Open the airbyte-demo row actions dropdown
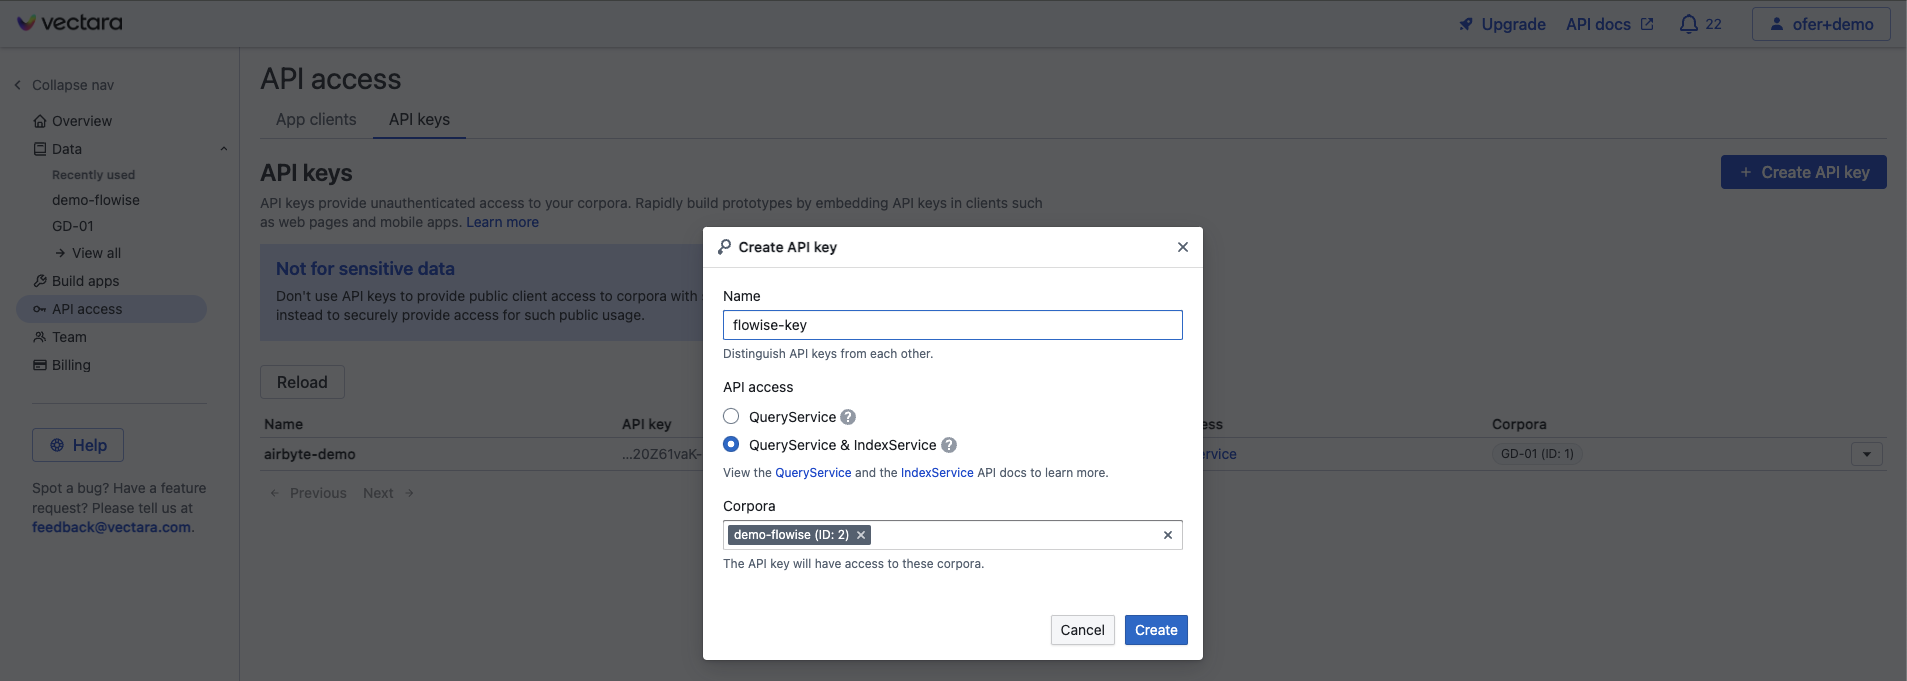Screen dimensions: 1907x681 coord(1866,454)
